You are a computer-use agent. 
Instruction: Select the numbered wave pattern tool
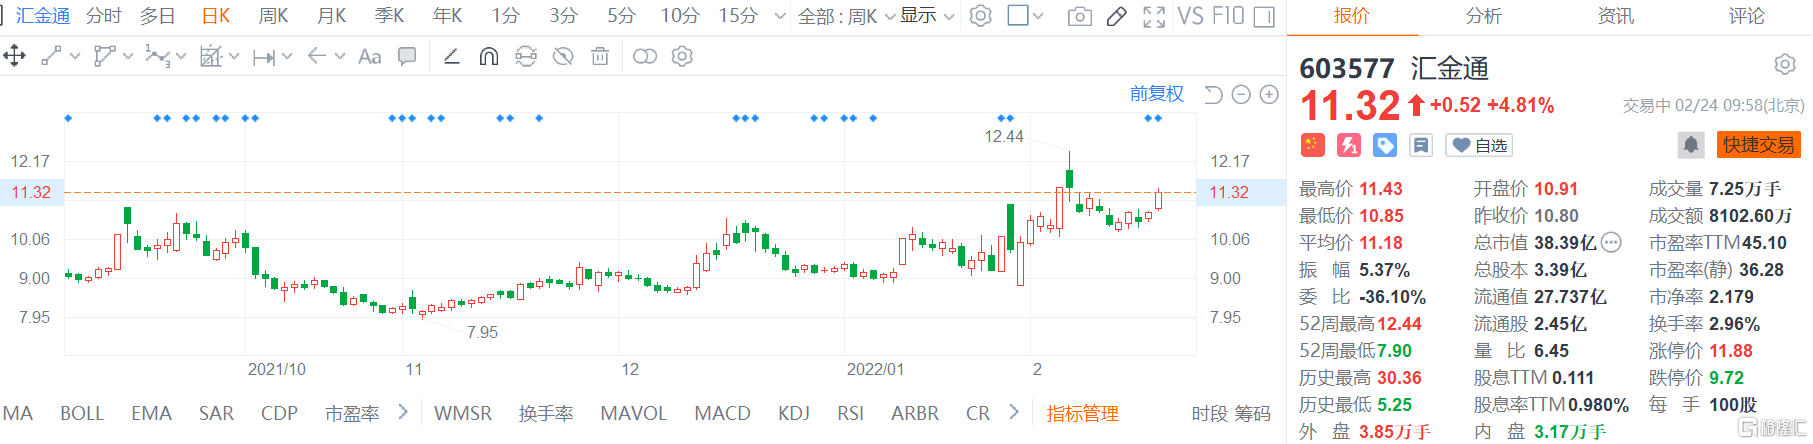click(156, 56)
